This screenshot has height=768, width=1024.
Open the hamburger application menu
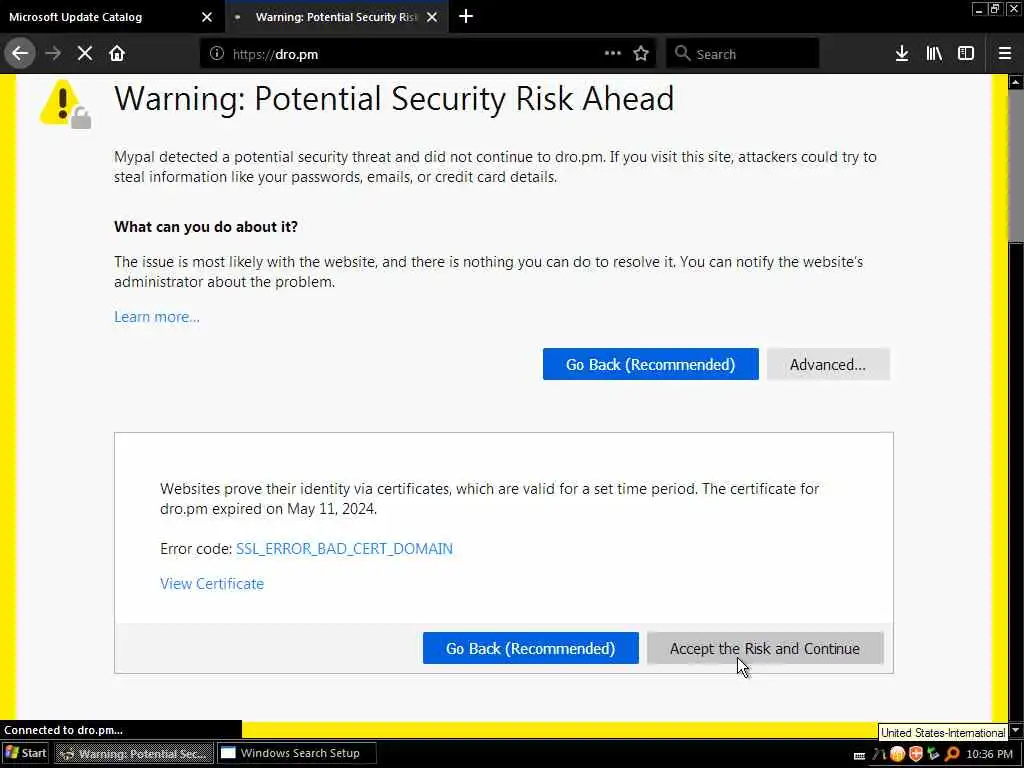pyautogui.click(x=1005, y=54)
